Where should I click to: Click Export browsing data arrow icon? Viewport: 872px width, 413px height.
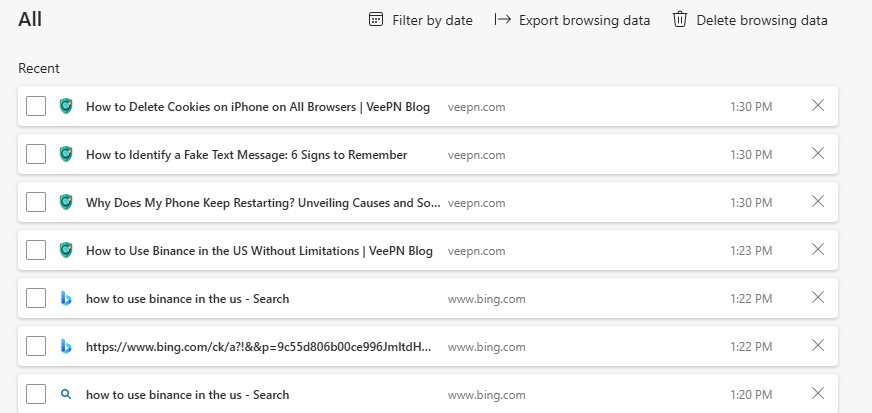click(x=503, y=19)
